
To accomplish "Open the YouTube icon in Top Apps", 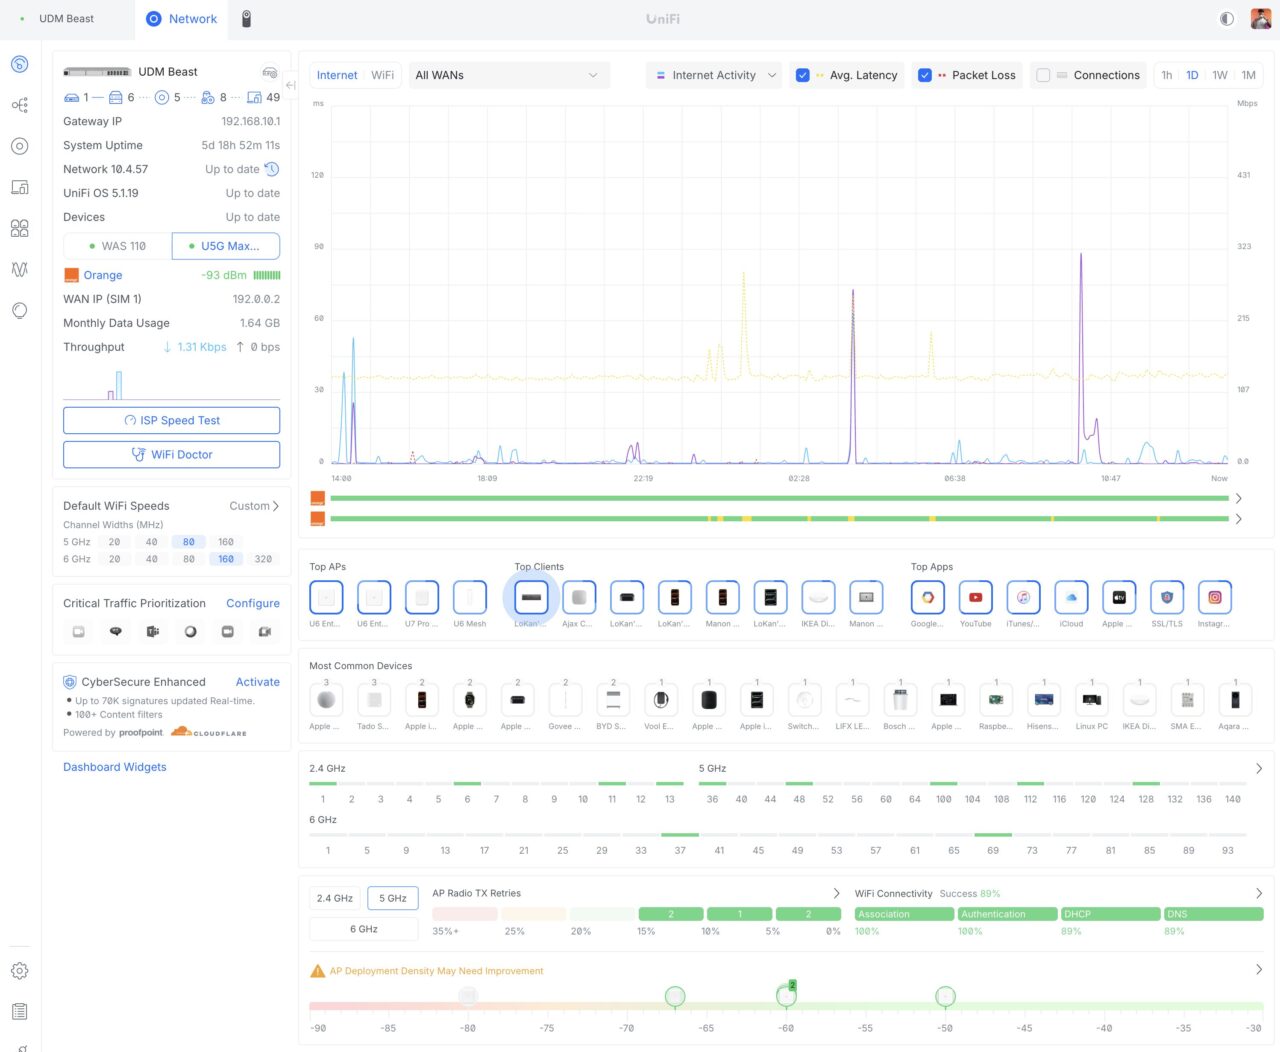I will (x=975, y=597).
